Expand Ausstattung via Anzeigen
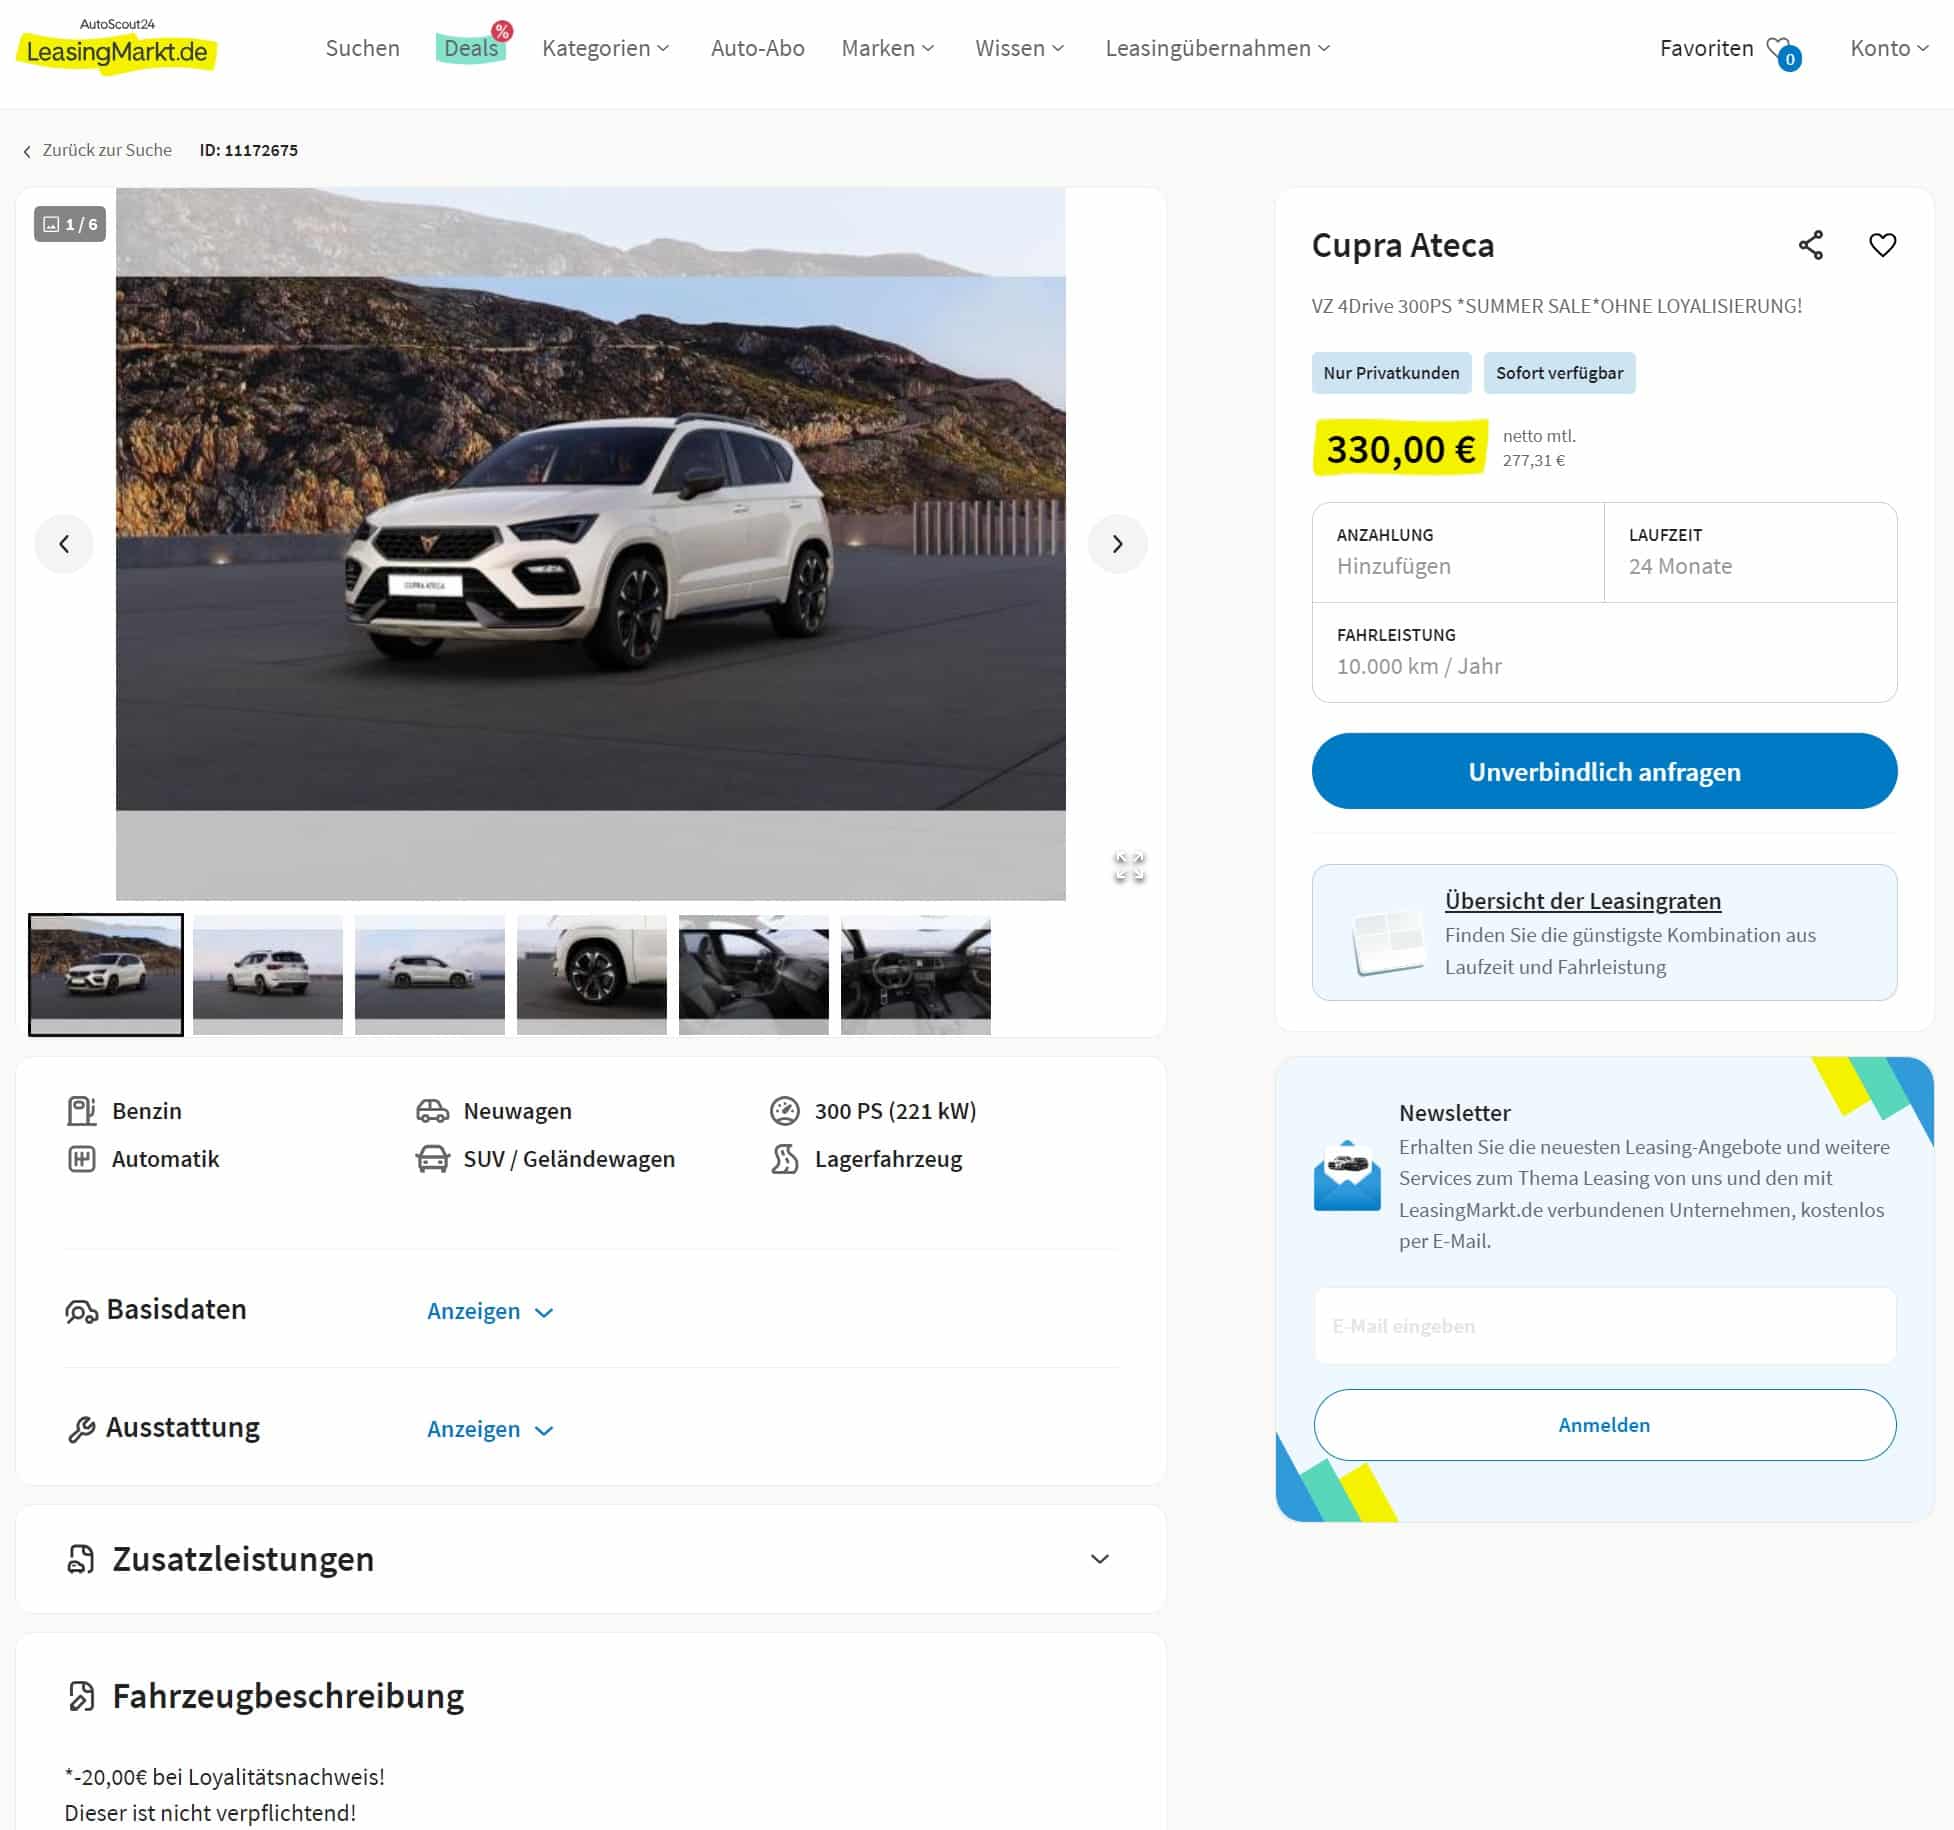 pyautogui.click(x=490, y=1429)
